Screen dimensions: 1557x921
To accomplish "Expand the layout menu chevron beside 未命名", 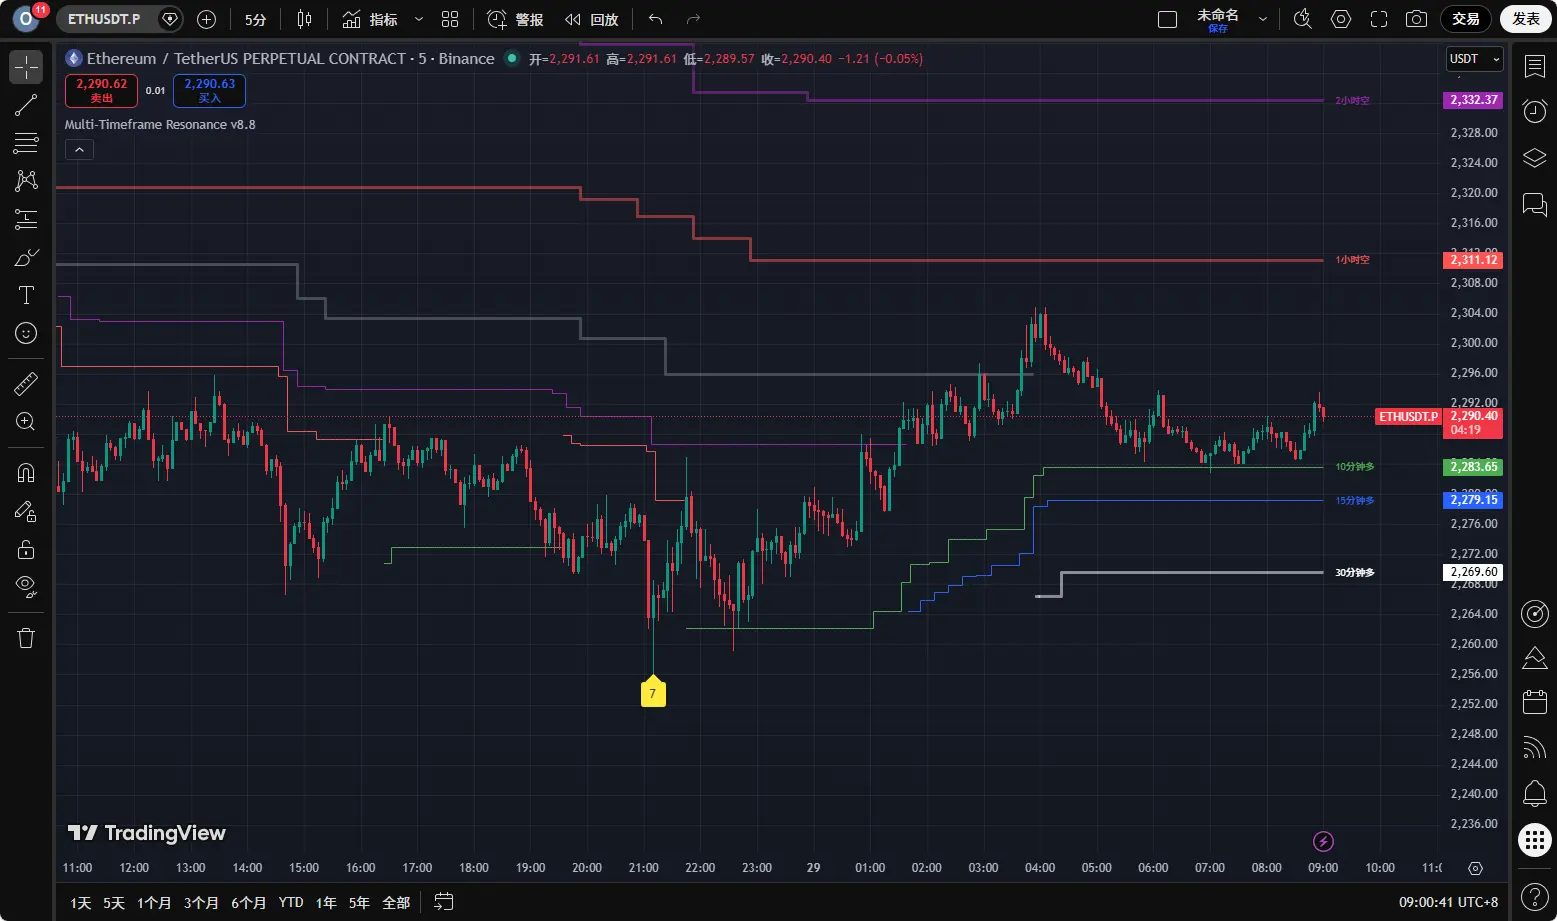I will coord(1263,19).
